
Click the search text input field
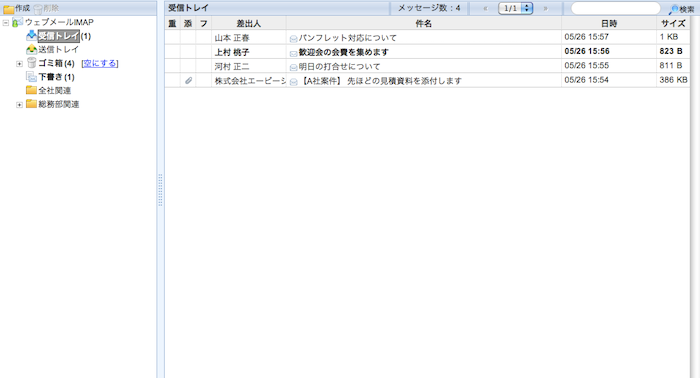[x=616, y=8]
